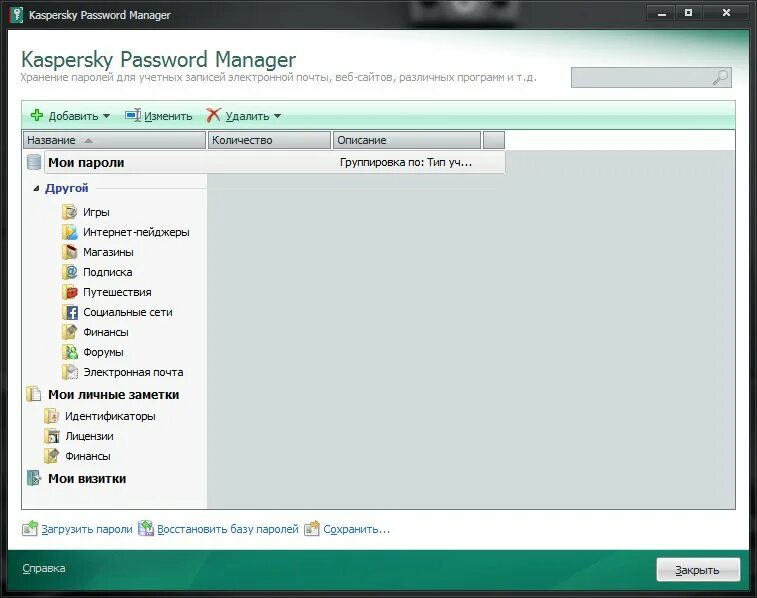Click the green plus Добавить icon

click(x=37, y=115)
